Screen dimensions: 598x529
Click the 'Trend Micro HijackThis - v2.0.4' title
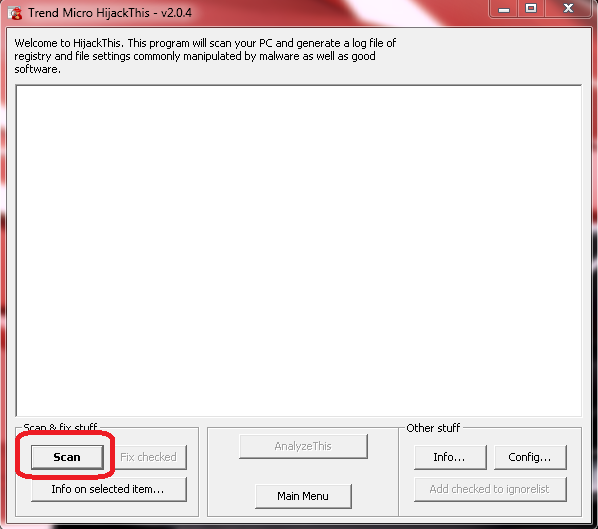coord(110,13)
